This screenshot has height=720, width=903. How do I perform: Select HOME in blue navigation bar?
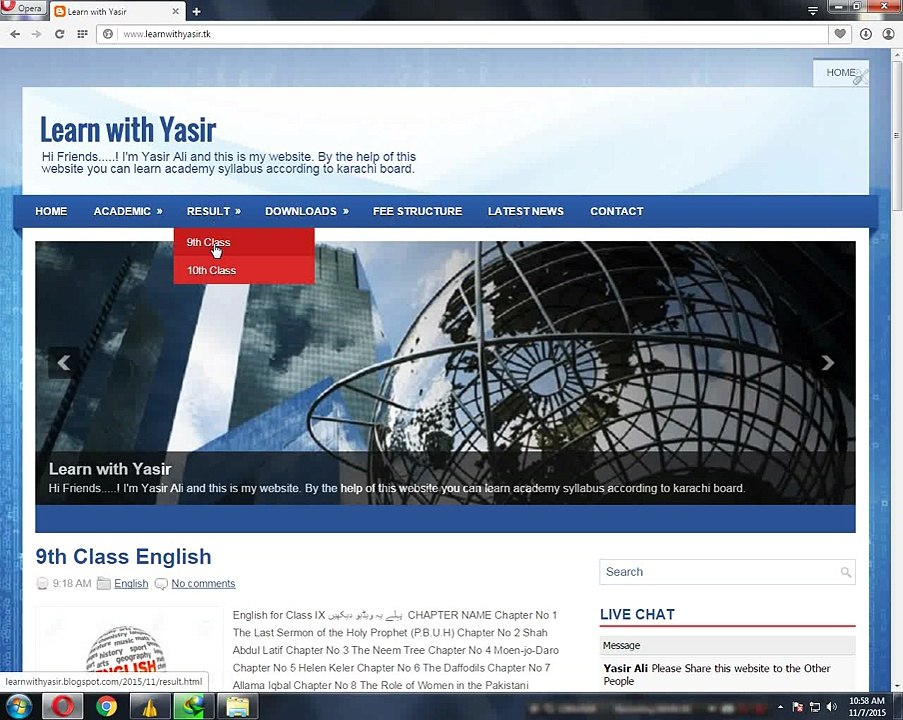(51, 211)
